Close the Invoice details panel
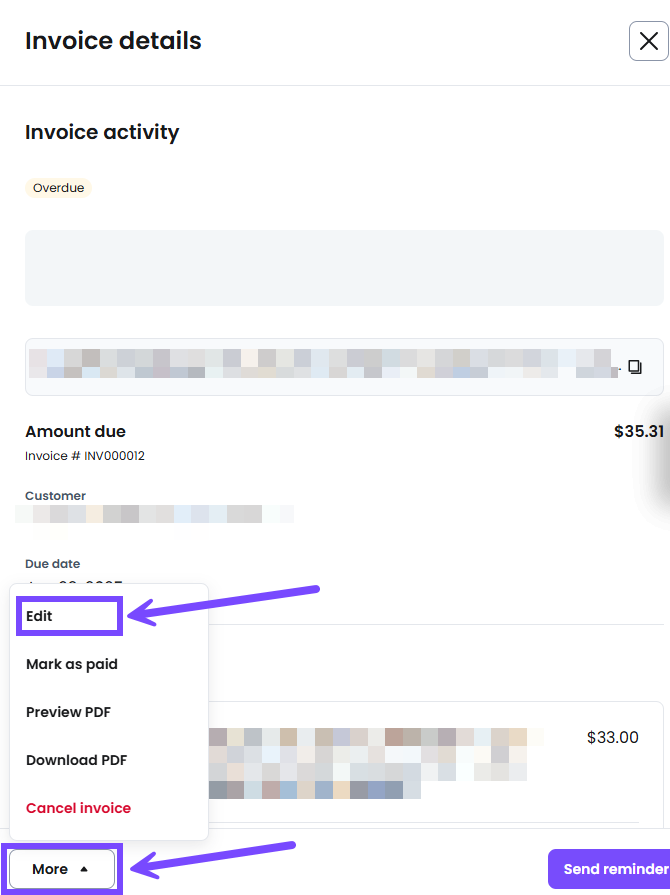Image resolution: width=670 pixels, height=895 pixels. [x=648, y=41]
